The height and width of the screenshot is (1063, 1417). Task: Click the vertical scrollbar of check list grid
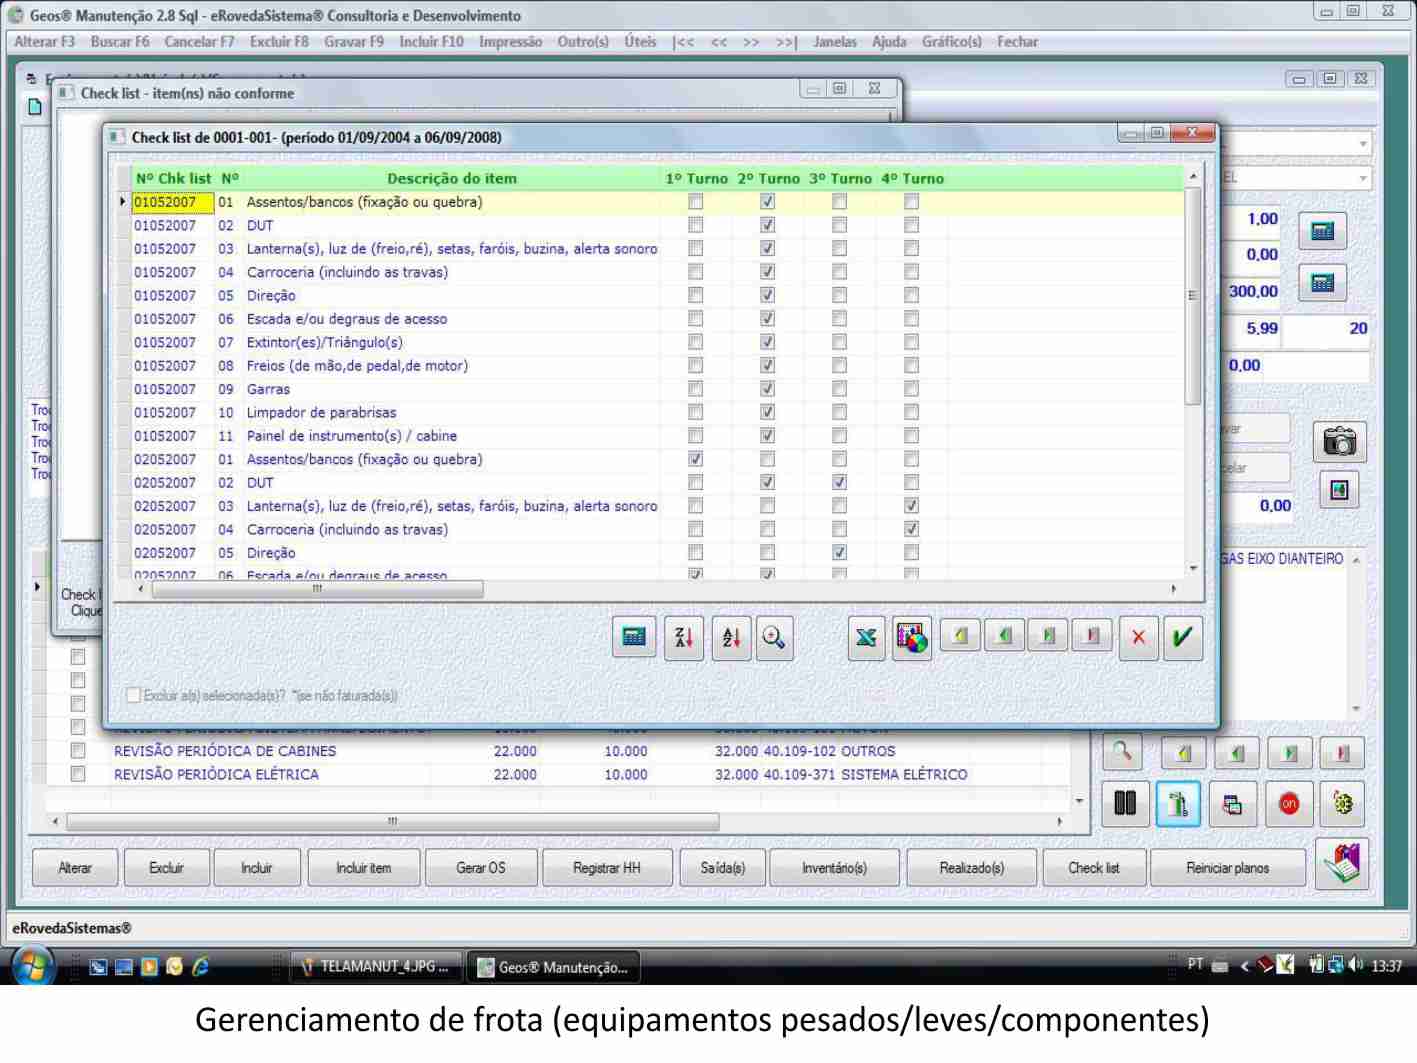(x=1192, y=296)
